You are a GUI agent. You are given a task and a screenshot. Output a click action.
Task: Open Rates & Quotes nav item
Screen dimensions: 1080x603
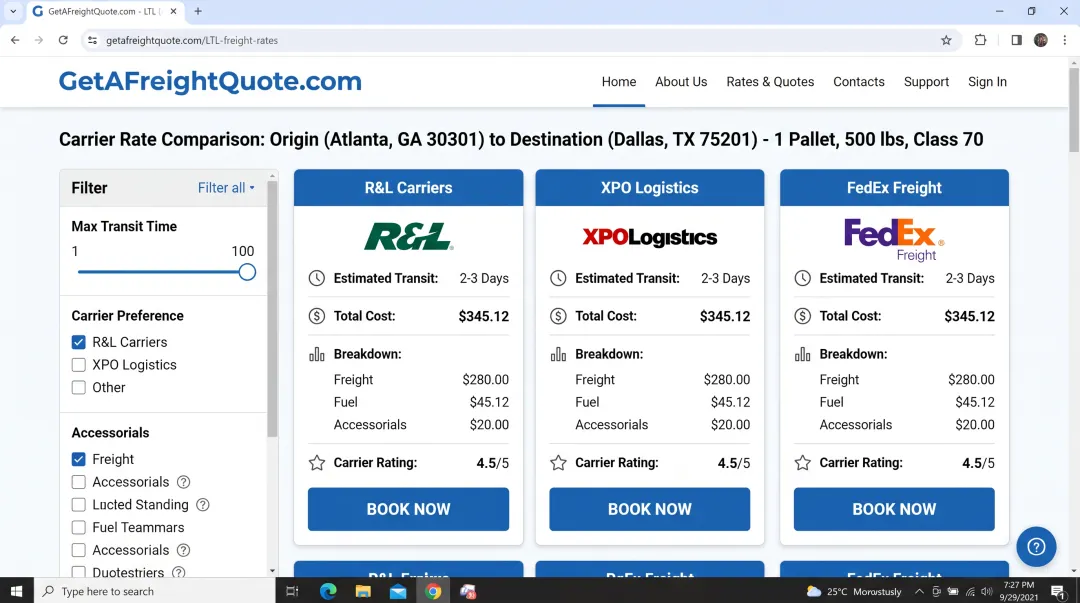(770, 82)
